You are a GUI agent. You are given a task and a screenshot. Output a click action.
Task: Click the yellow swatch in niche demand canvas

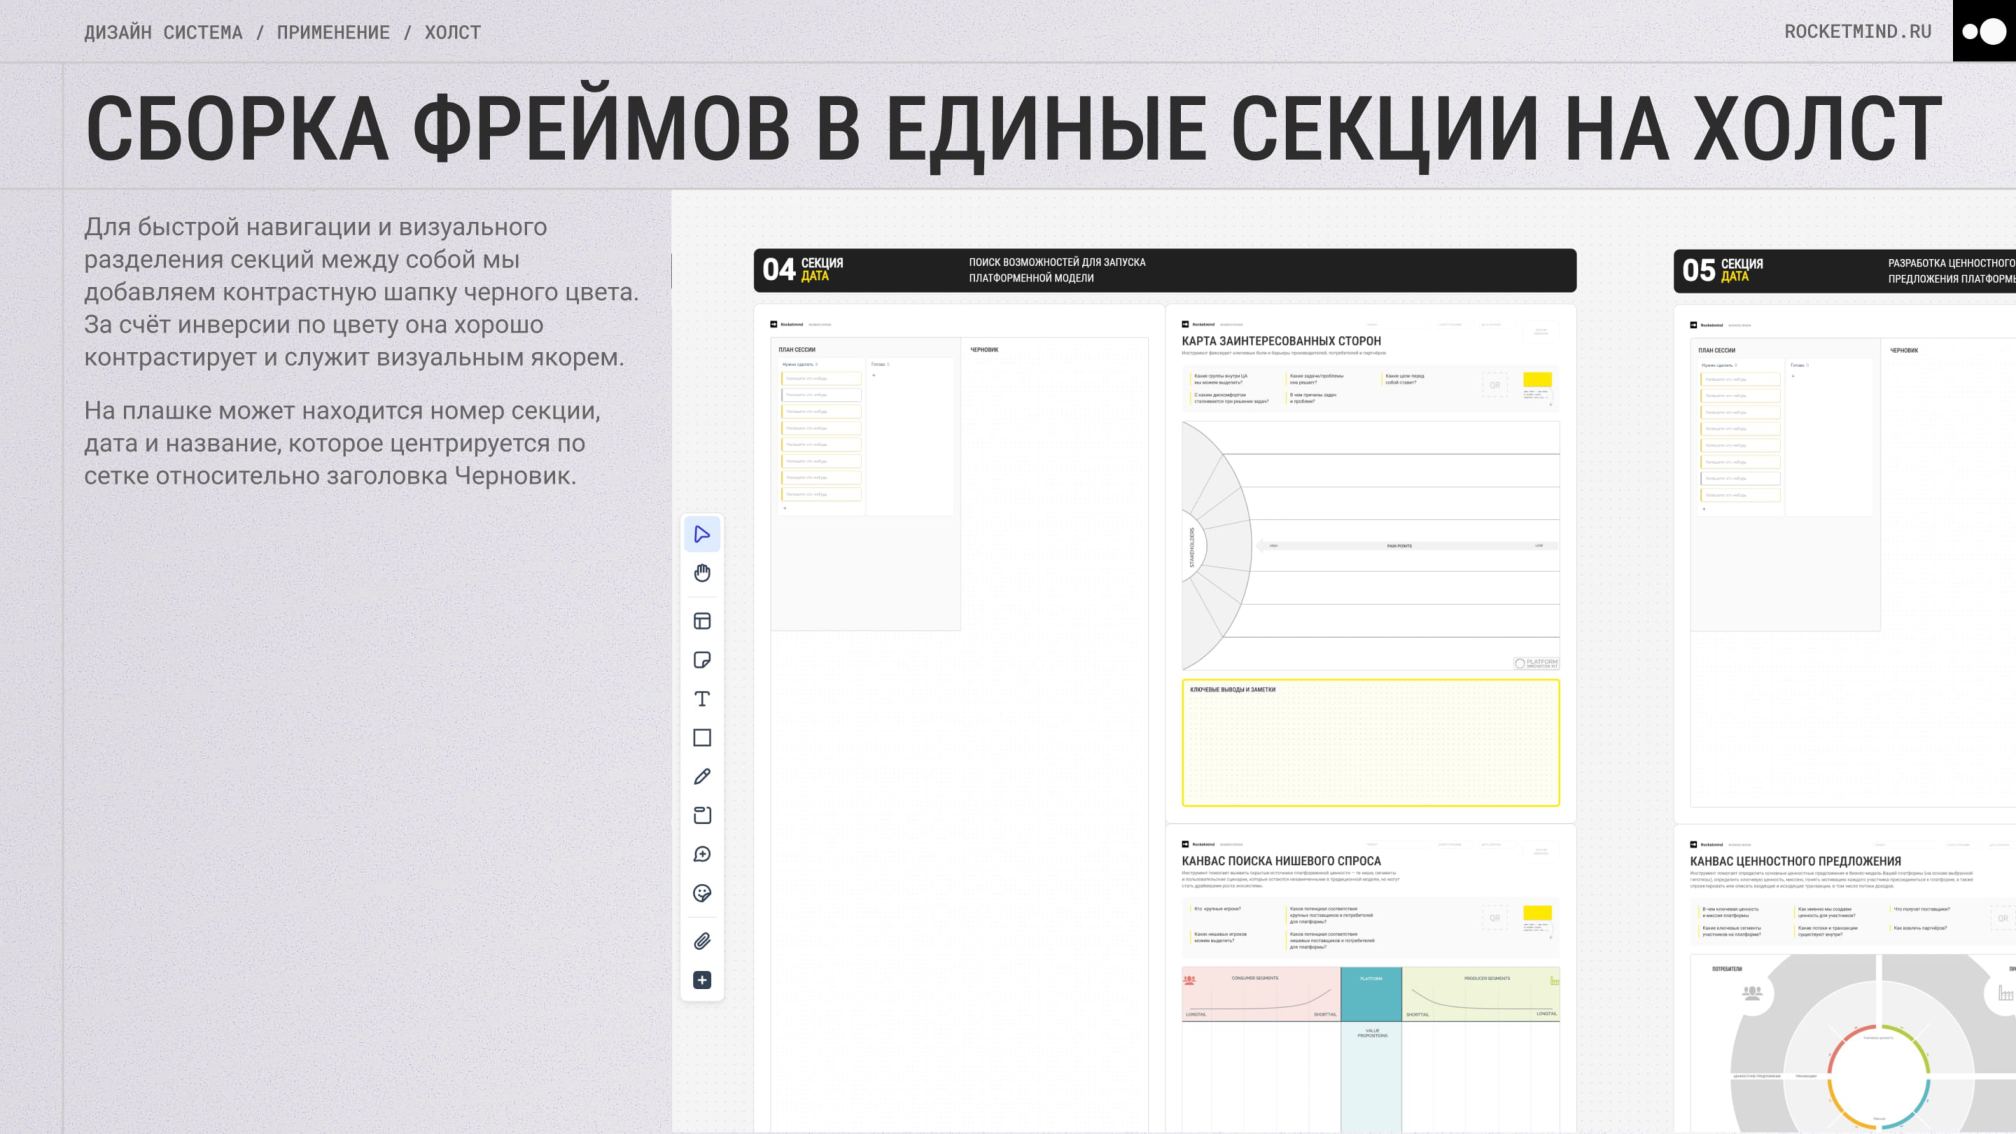coord(1537,913)
